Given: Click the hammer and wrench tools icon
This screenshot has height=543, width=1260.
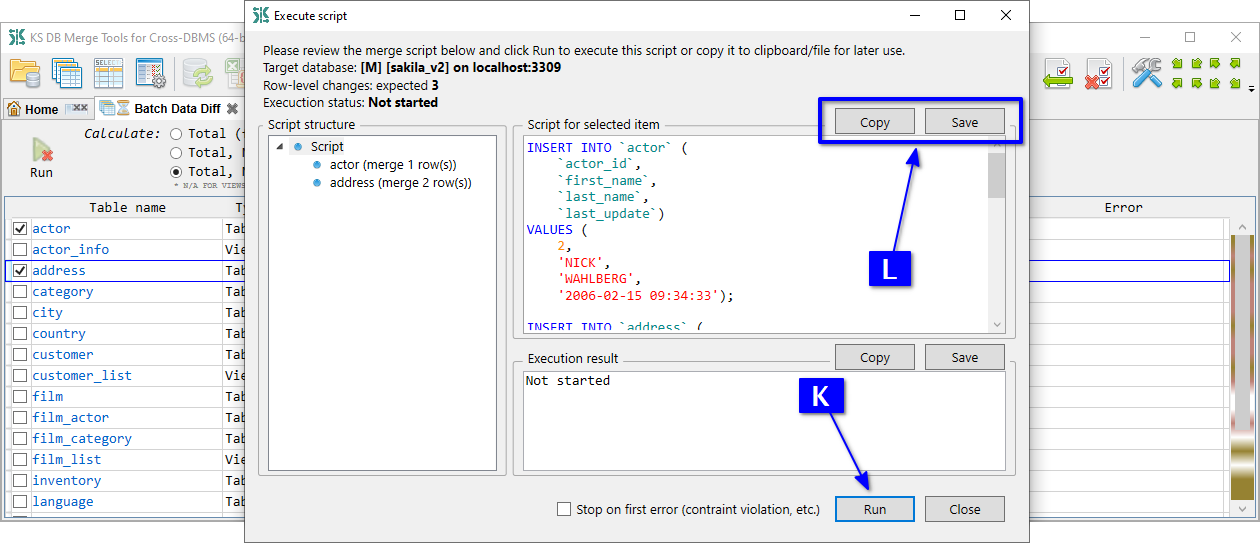Looking at the screenshot, I should (1146, 73).
